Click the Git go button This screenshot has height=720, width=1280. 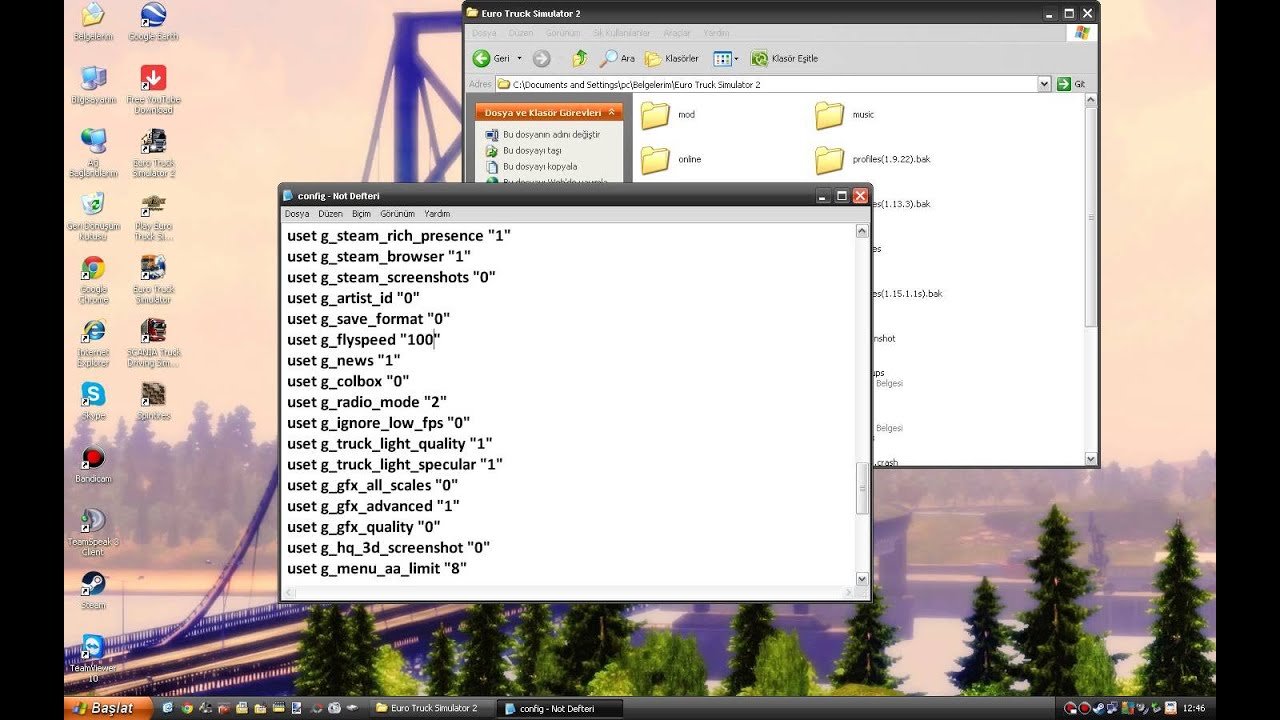coord(1071,84)
